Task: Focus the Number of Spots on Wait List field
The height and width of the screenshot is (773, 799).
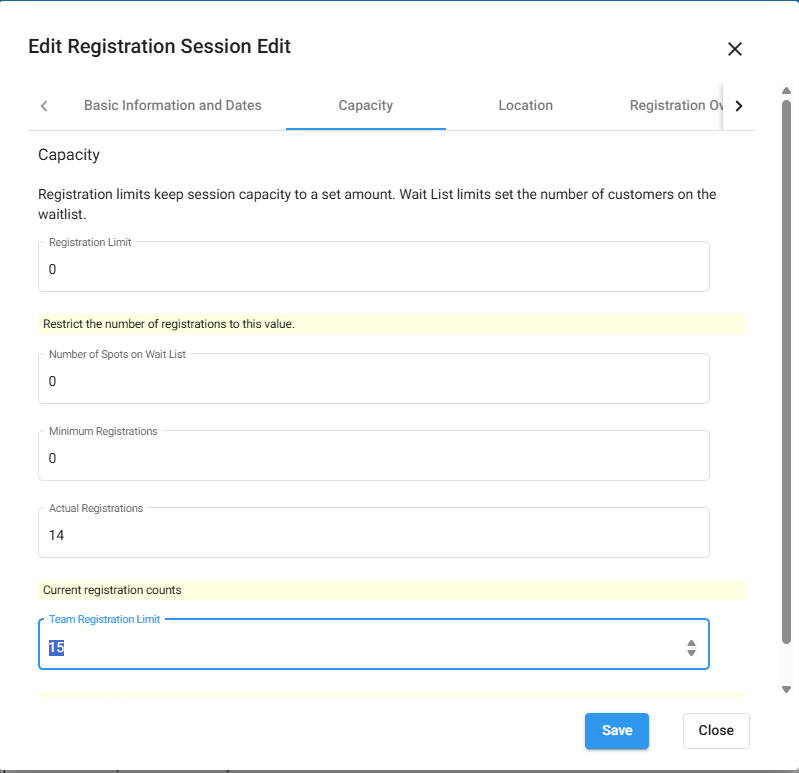Action: [373, 381]
